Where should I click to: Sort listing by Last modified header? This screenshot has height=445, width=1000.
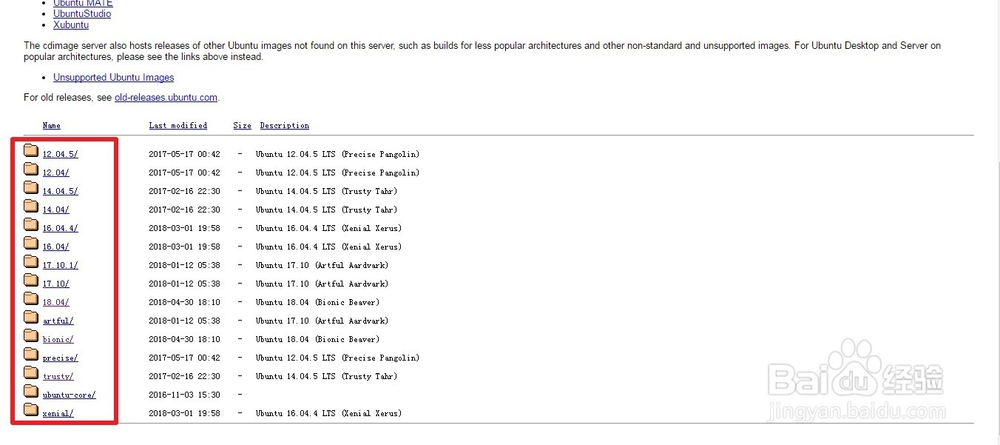[178, 126]
